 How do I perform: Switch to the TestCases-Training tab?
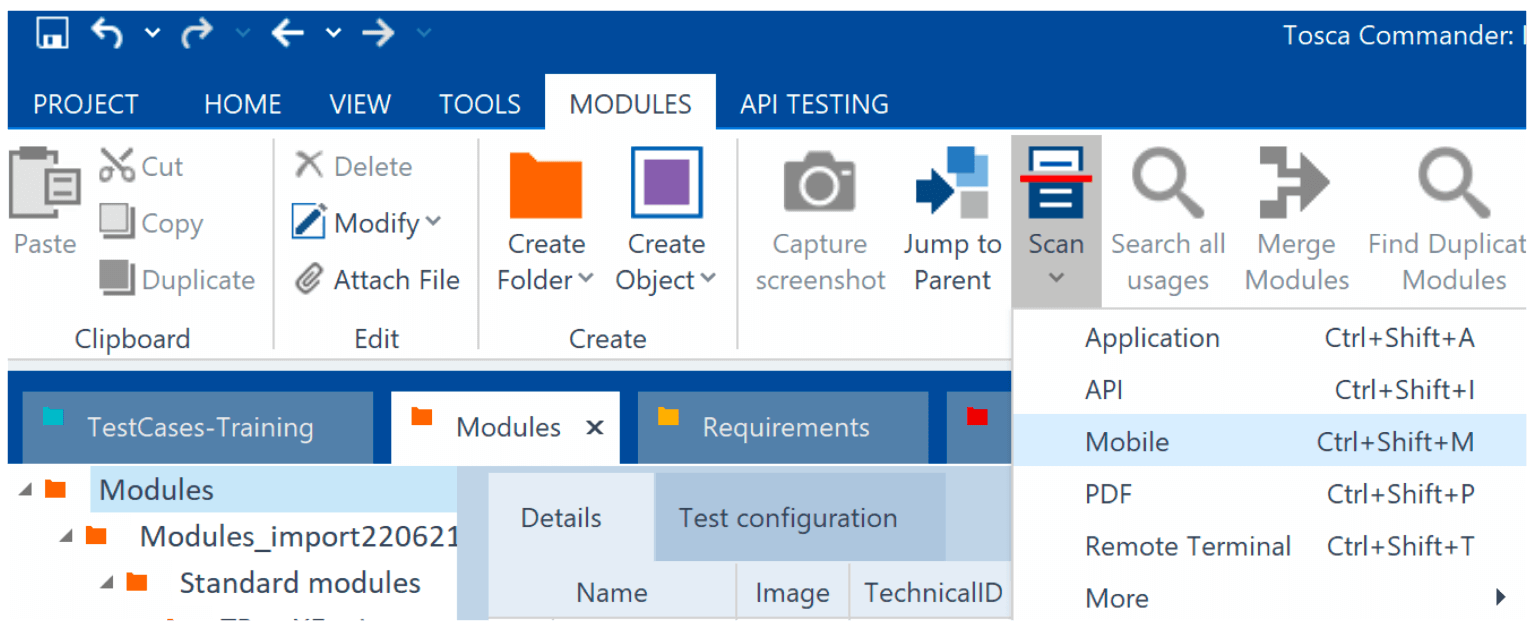pyautogui.click(x=198, y=428)
